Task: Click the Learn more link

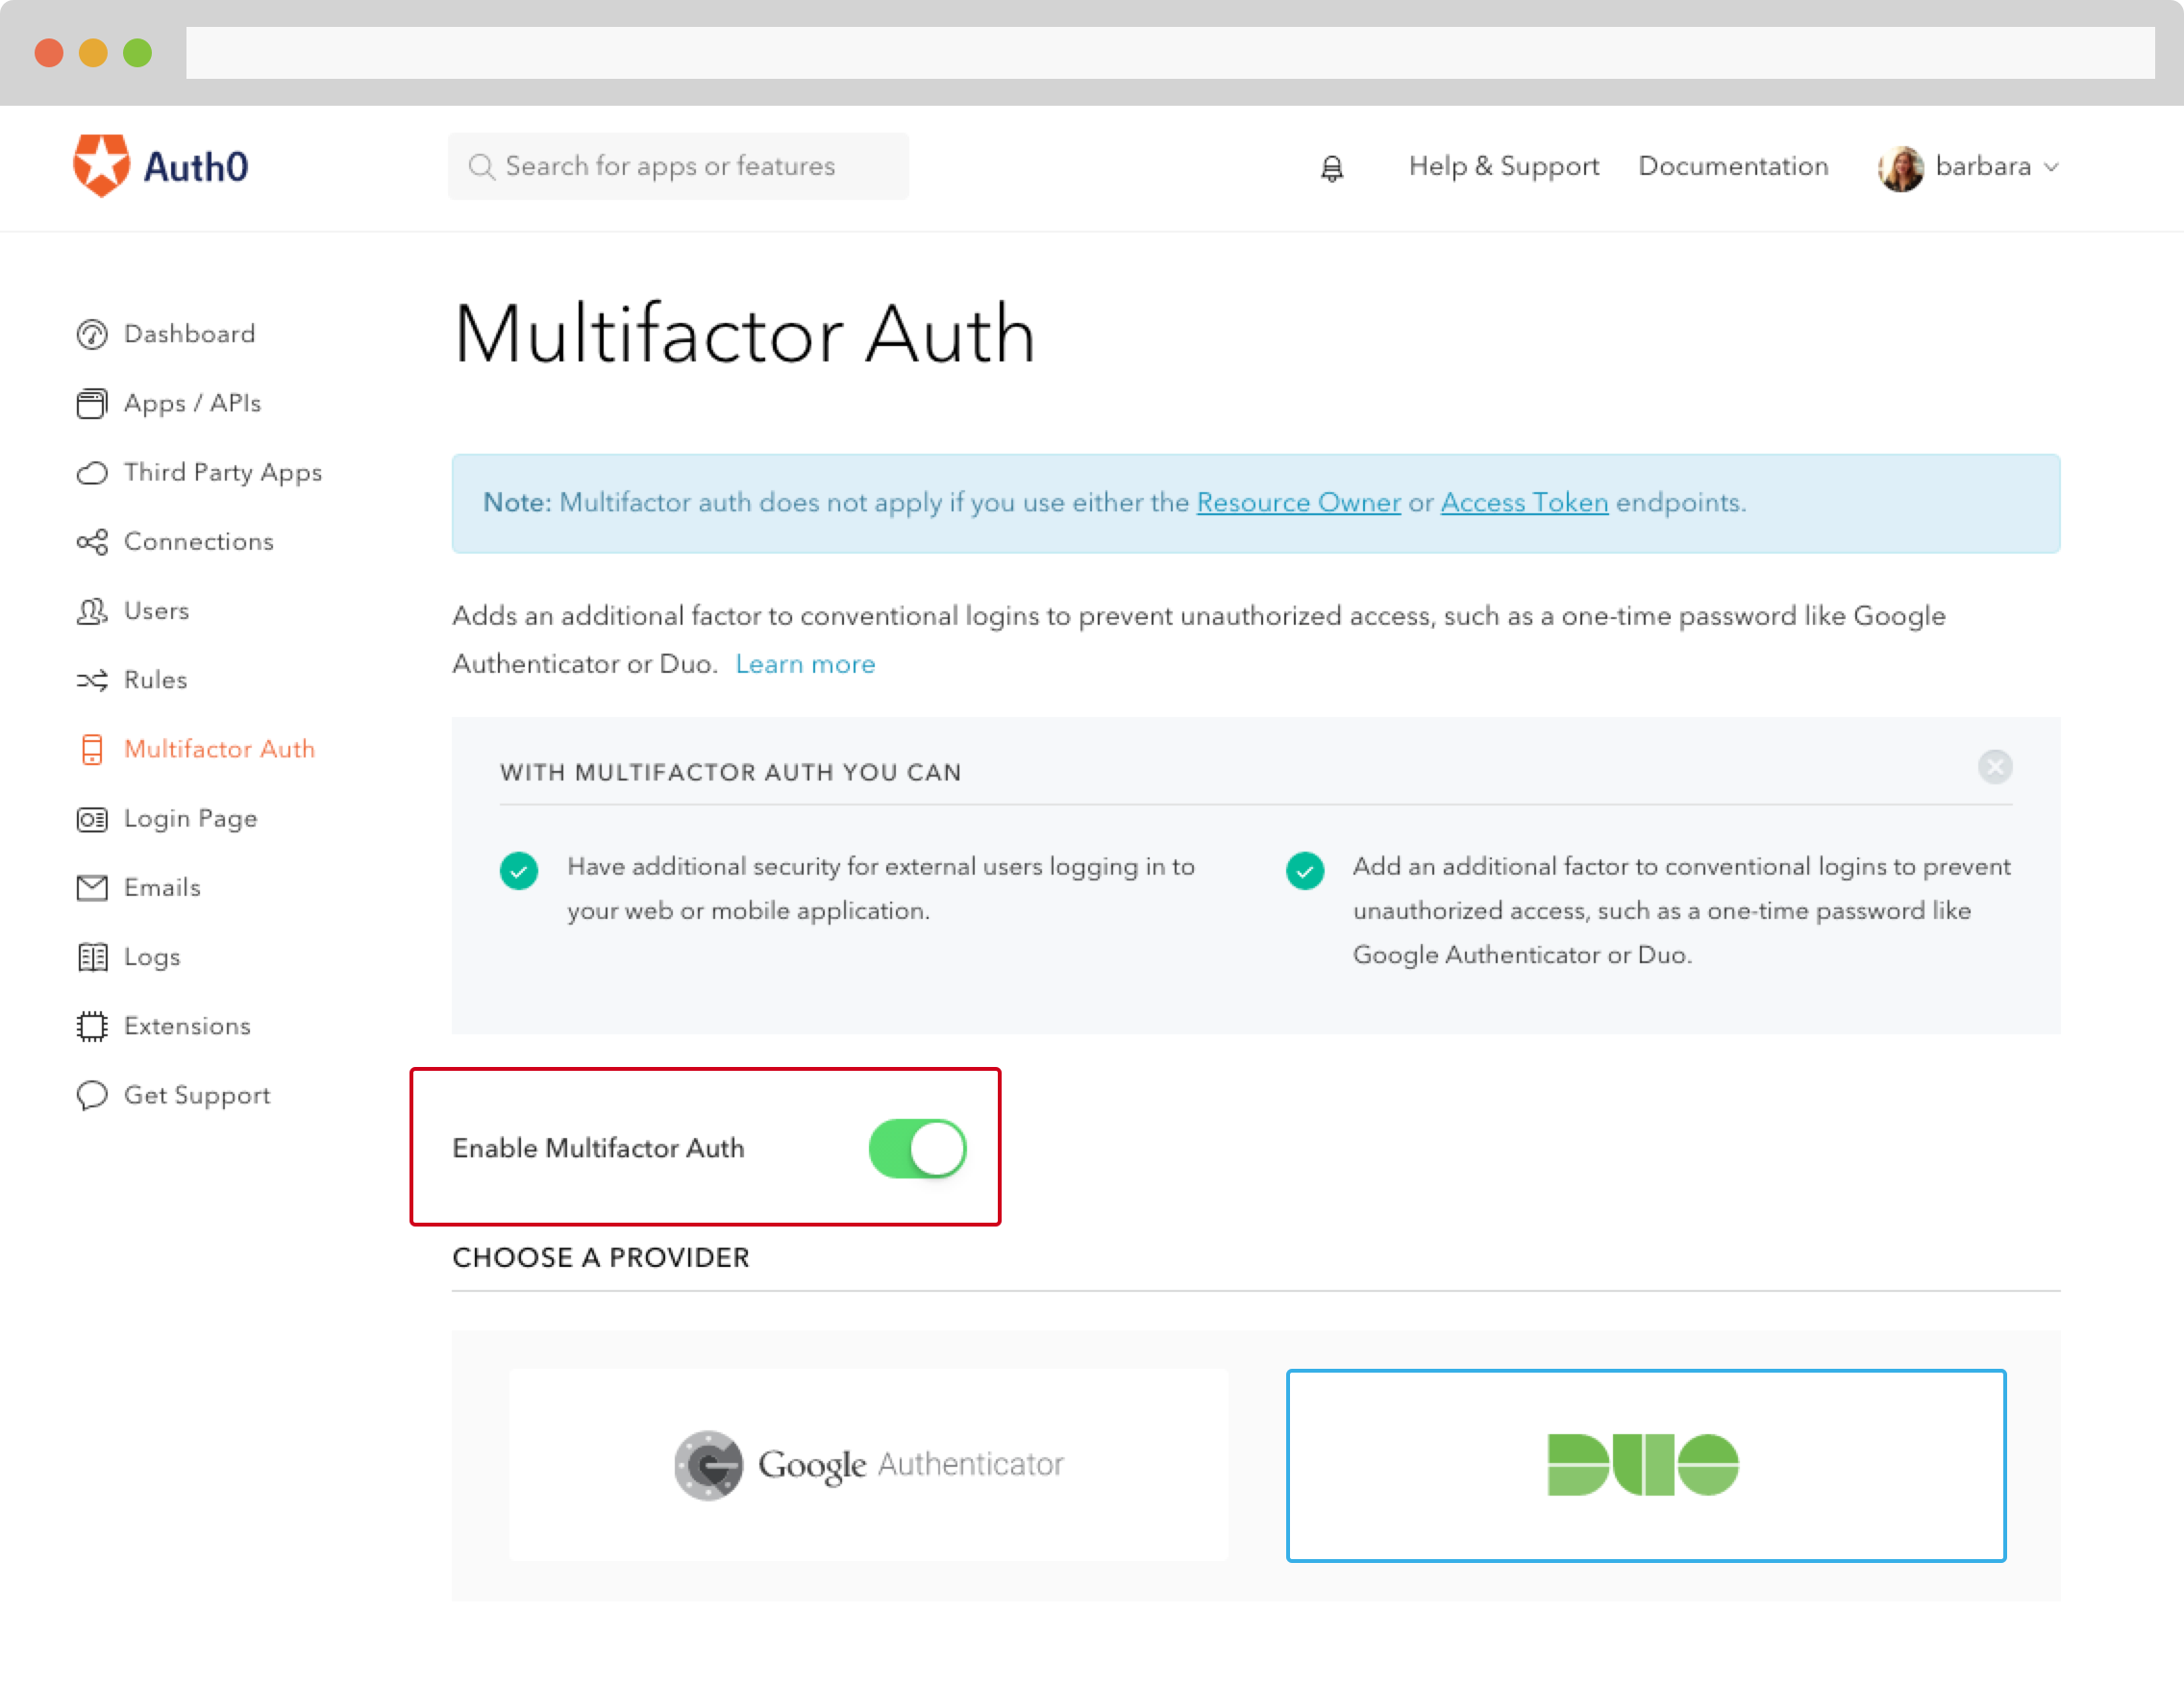Action: (x=805, y=663)
